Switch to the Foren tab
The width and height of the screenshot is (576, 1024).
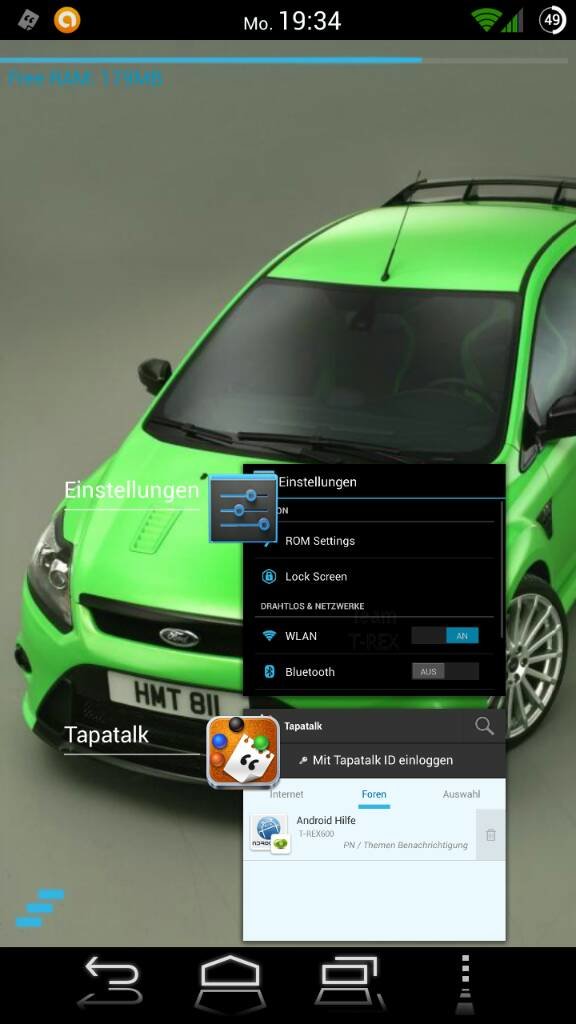[374, 795]
